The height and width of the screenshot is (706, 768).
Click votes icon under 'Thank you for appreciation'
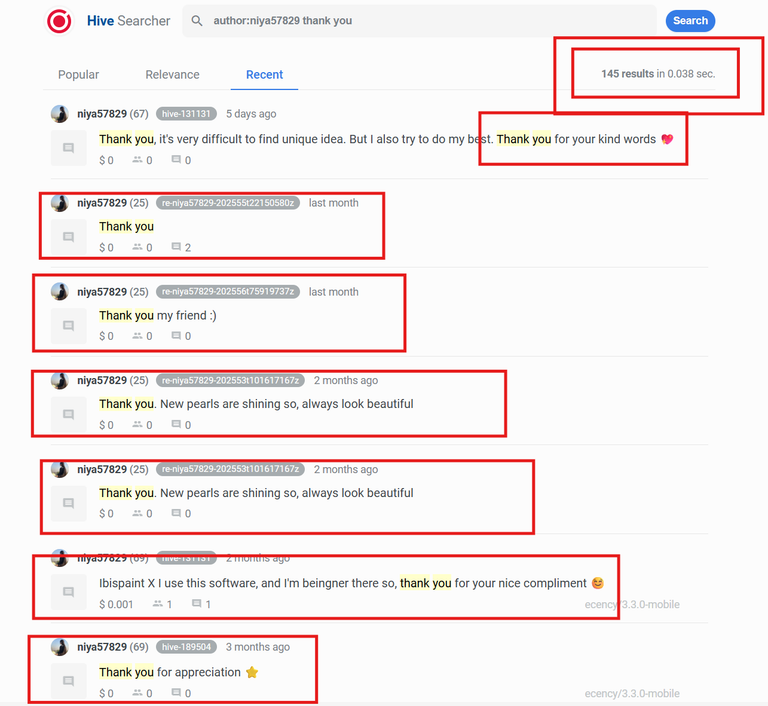[138, 693]
